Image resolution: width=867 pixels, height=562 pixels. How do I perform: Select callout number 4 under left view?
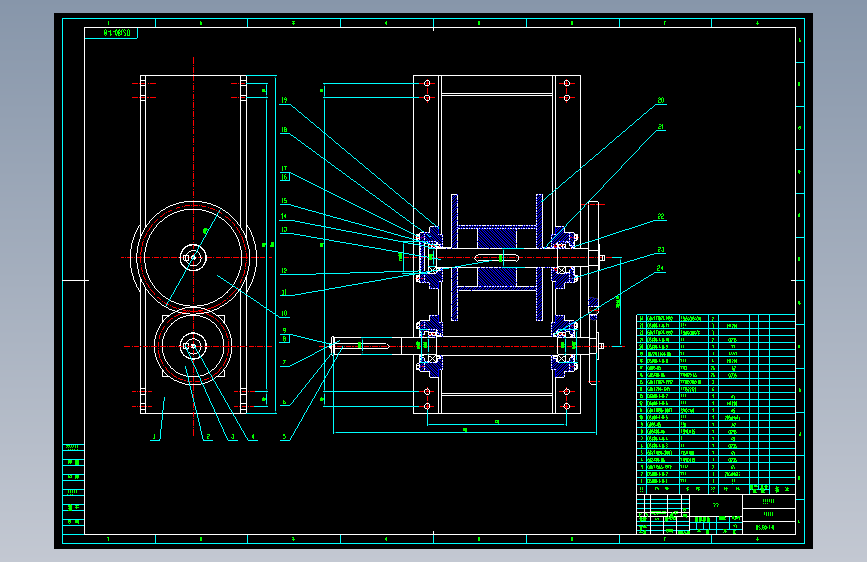pyautogui.click(x=253, y=437)
